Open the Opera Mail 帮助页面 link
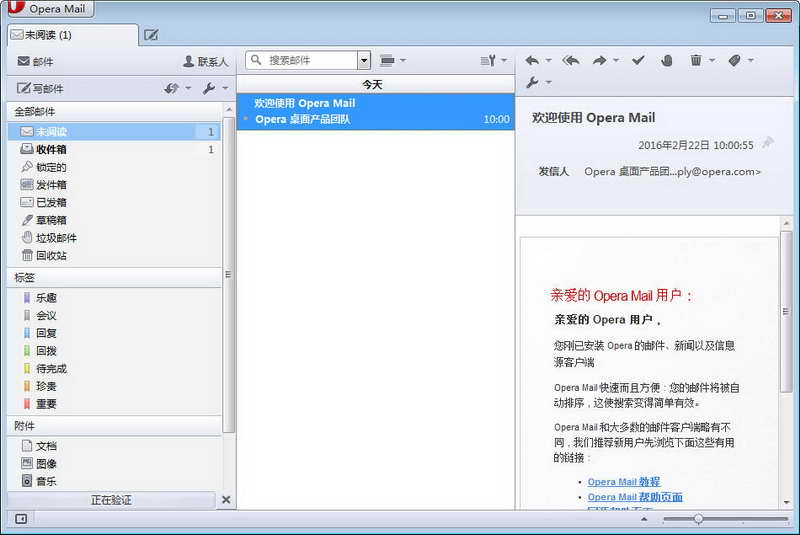 pos(635,497)
